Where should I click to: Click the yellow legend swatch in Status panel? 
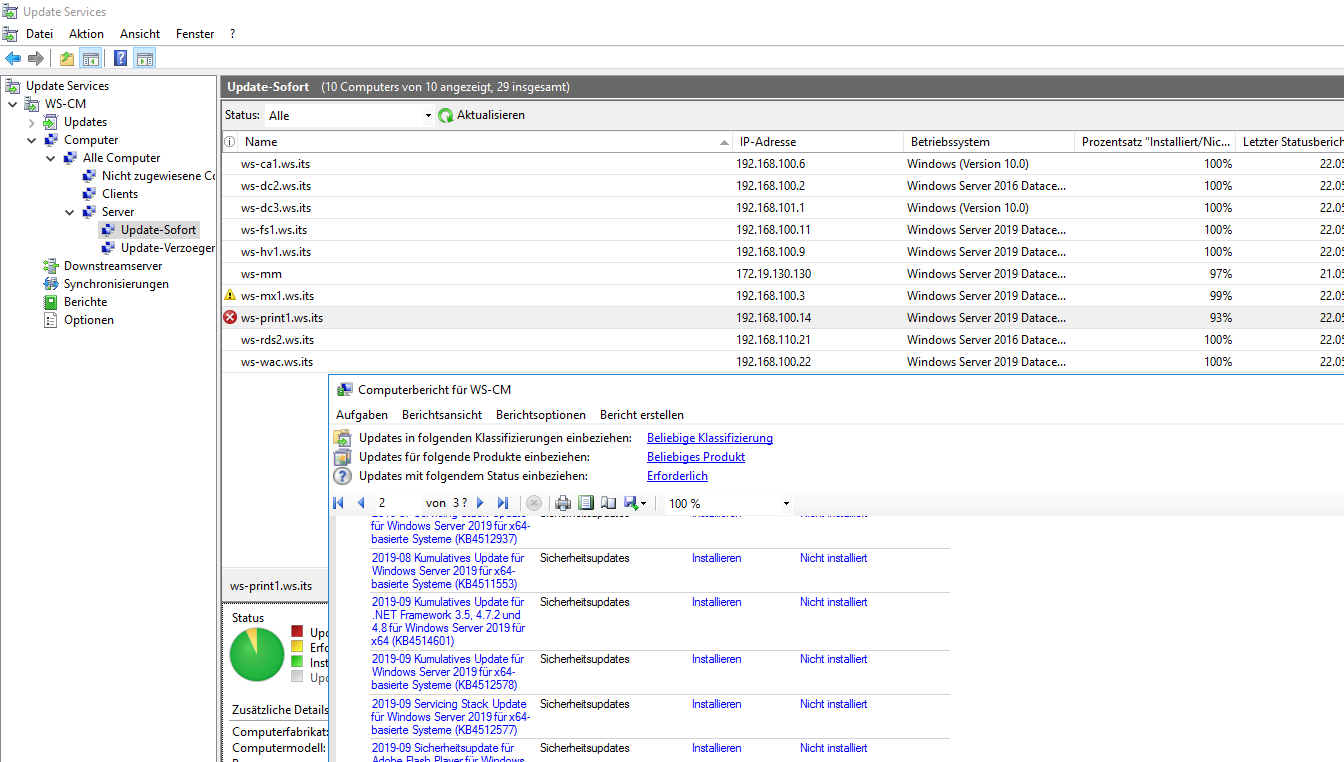tap(296, 647)
